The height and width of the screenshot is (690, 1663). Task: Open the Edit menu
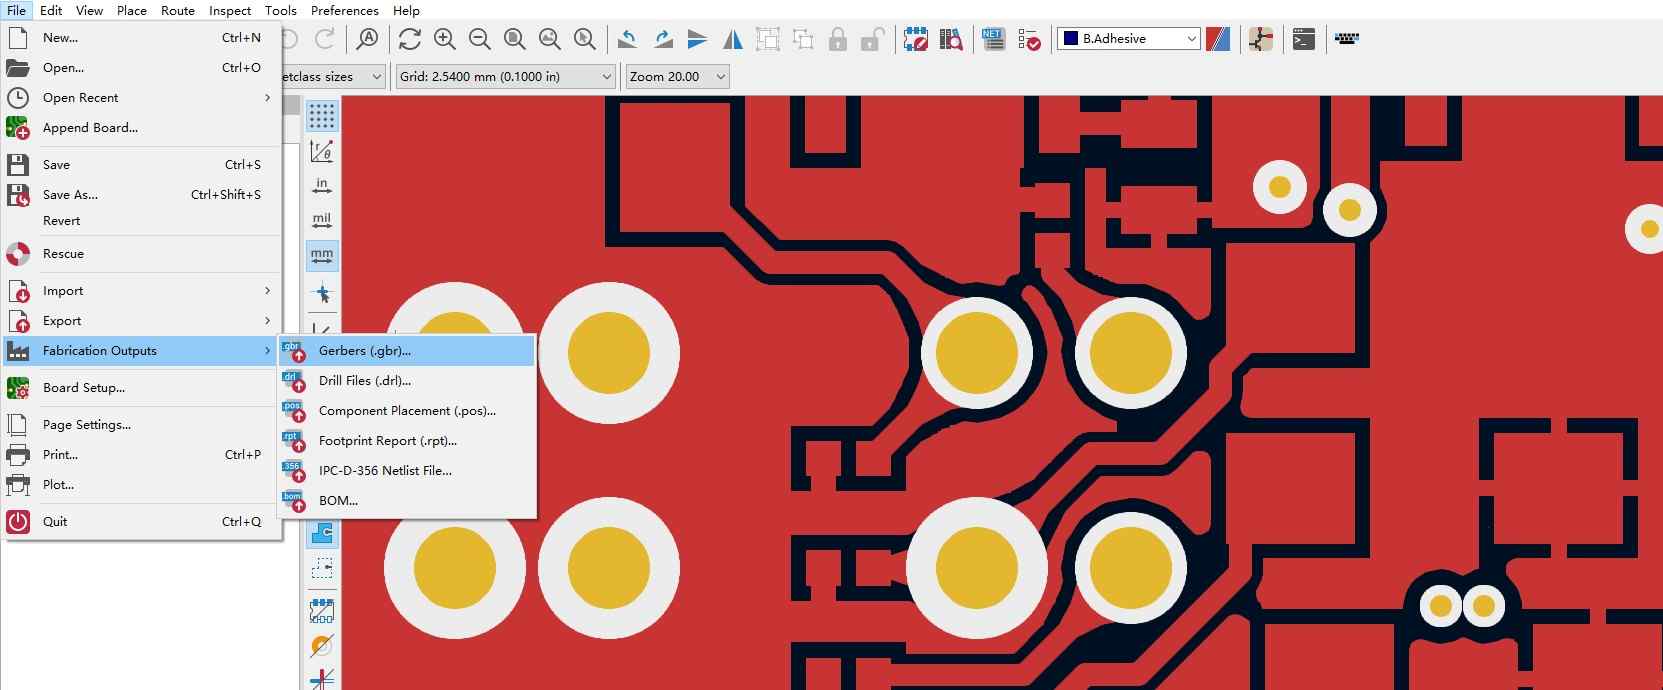(x=51, y=10)
